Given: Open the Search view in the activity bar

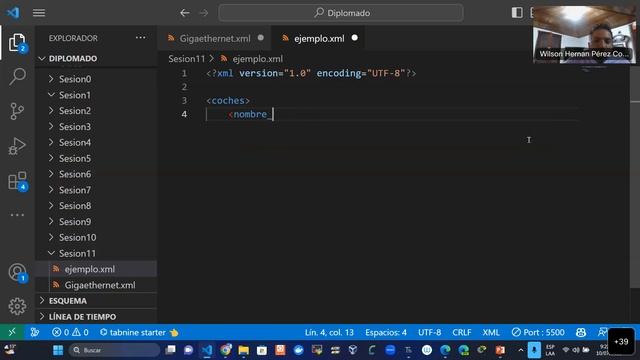Looking at the screenshot, I should click(17, 76).
